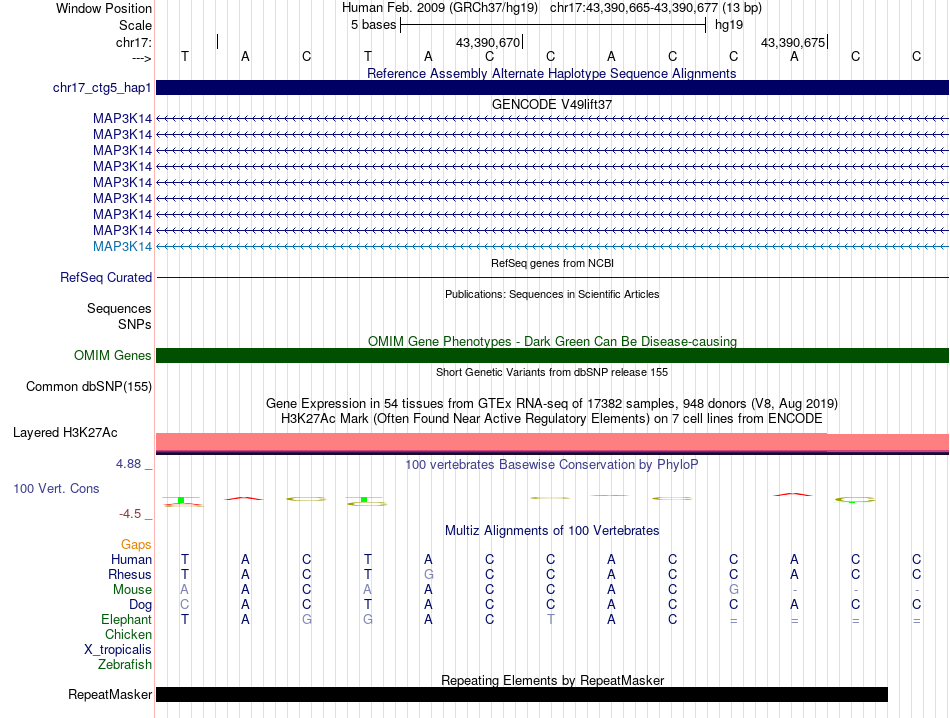Click the dark blue chr17_ctg5_hap1 alignment bar

[552, 87]
